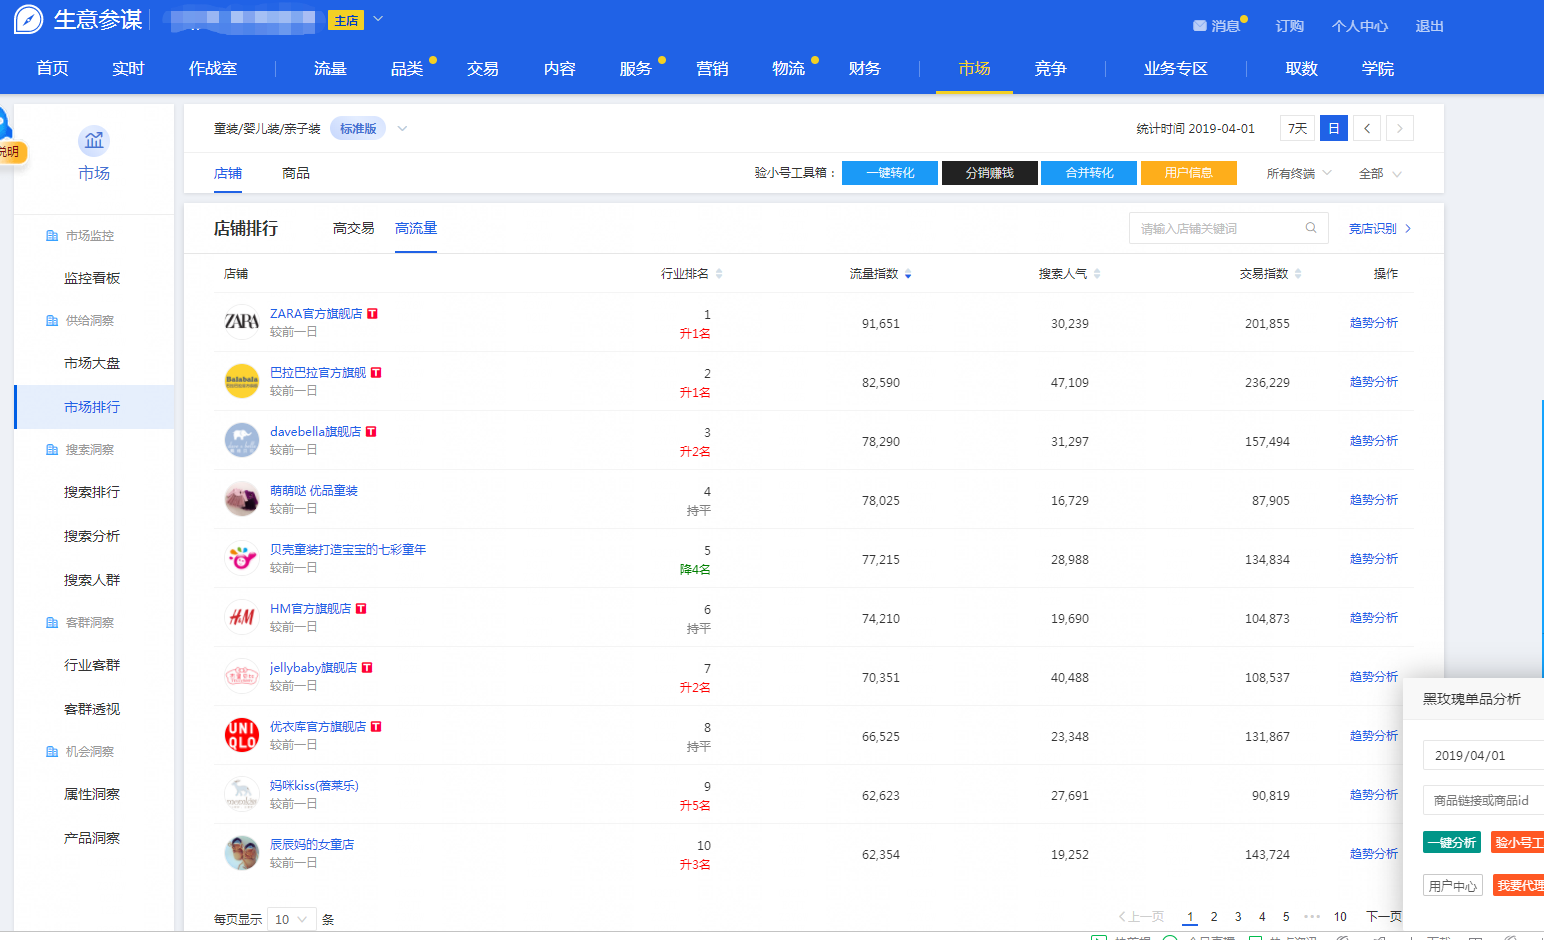Image resolution: width=1544 pixels, height=940 pixels.
Task: Open 作战室 in top navigation
Action: (x=213, y=69)
